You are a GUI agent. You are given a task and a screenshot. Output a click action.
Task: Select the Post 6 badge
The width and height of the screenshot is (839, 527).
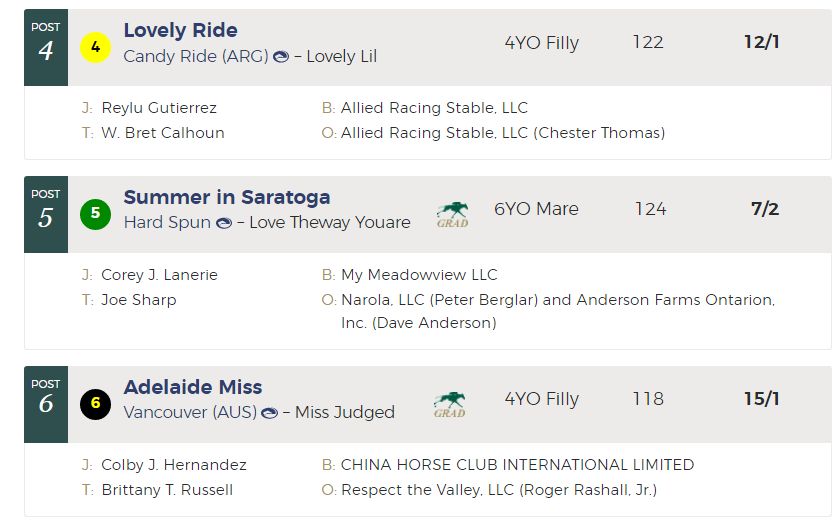coord(46,404)
